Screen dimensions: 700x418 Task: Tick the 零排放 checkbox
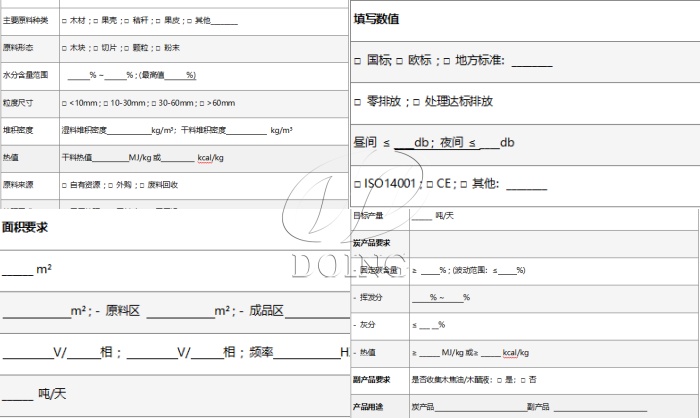(358, 102)
